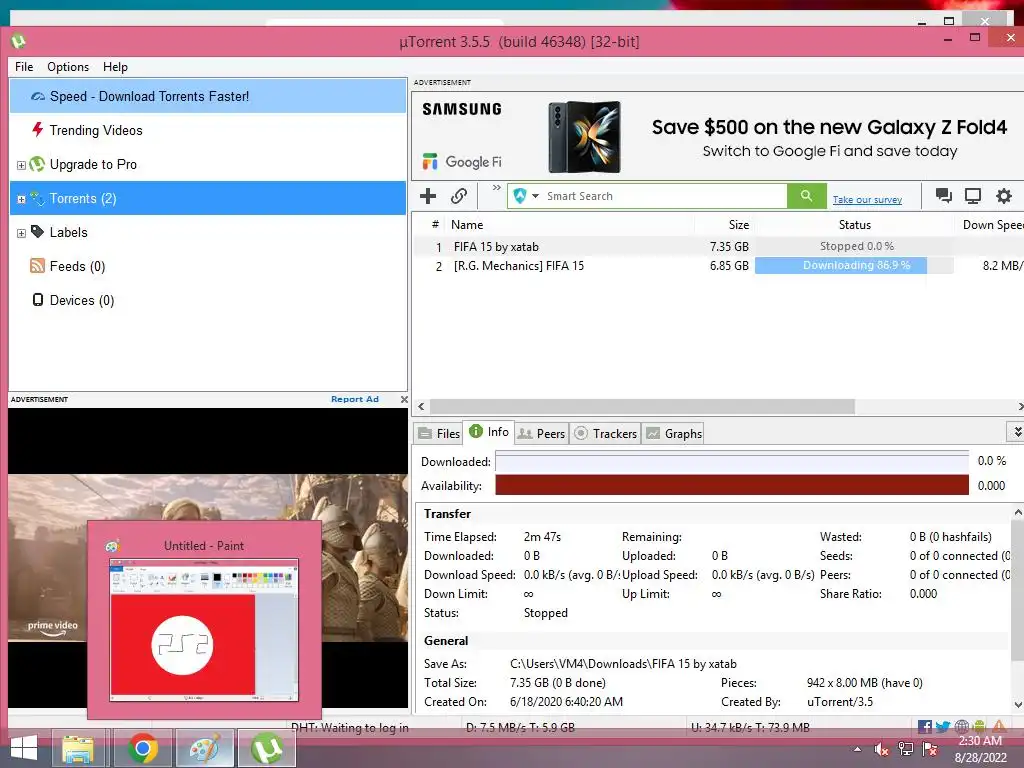Click the Samsung Galaxy Z Fold4 ad banner
Viewport: 1024px width, 768px height.
pyautogui.click(x=717, y=136)
